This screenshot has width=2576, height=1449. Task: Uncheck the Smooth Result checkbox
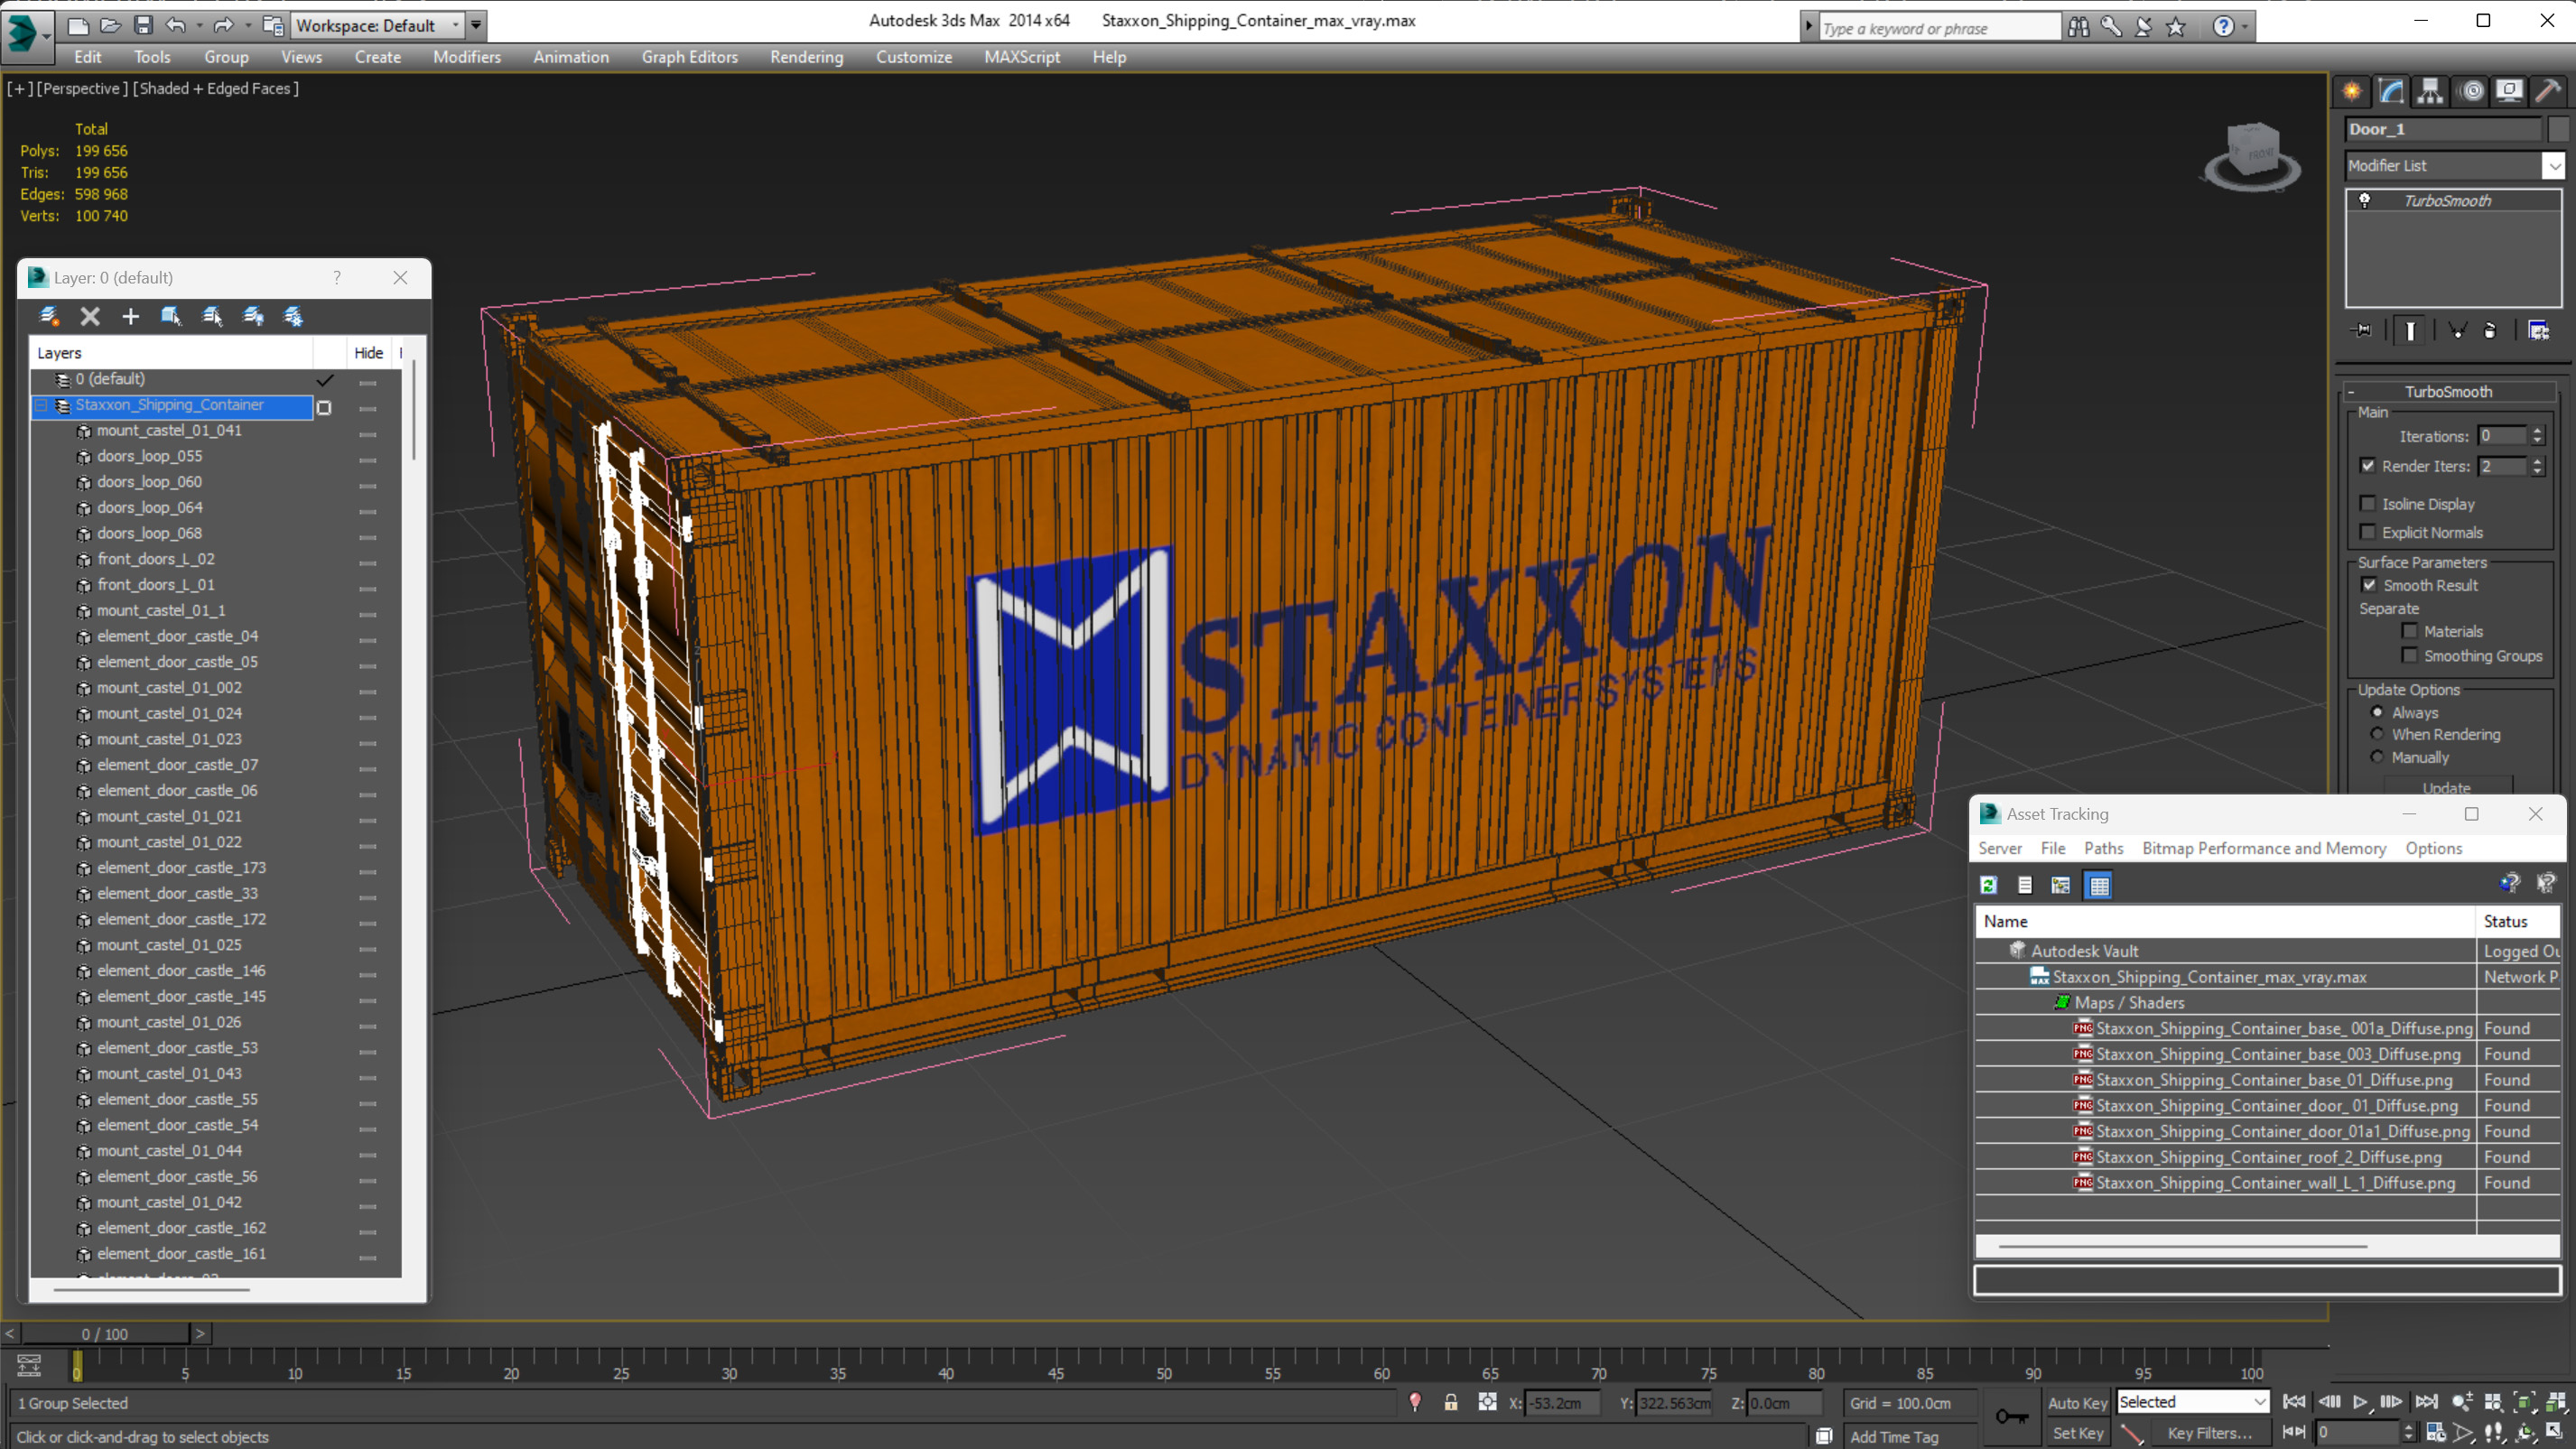click(x=2368, y=585)
